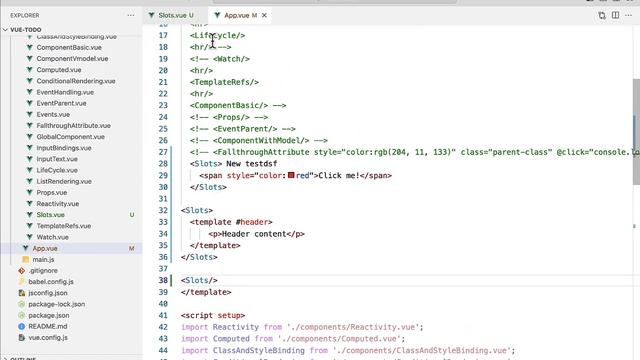
Task: Click './components/Reactivity.vue' import path
Action: point(353,327)
